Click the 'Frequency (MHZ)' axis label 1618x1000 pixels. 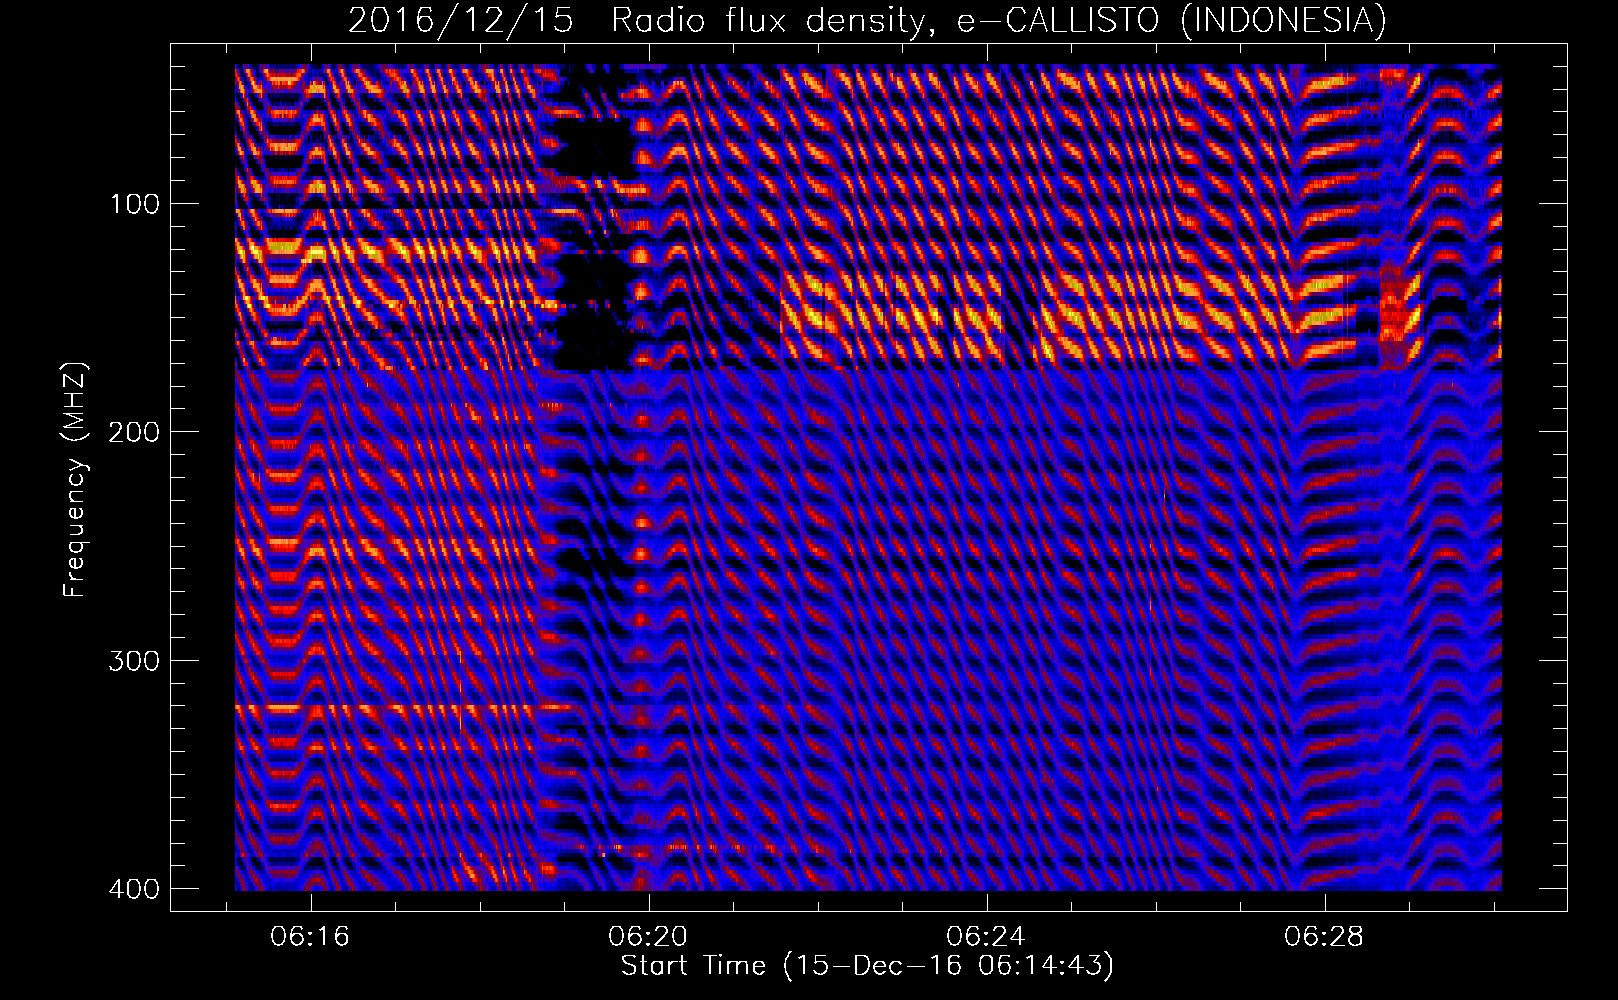pyautogui.click(x=75, y=480)
